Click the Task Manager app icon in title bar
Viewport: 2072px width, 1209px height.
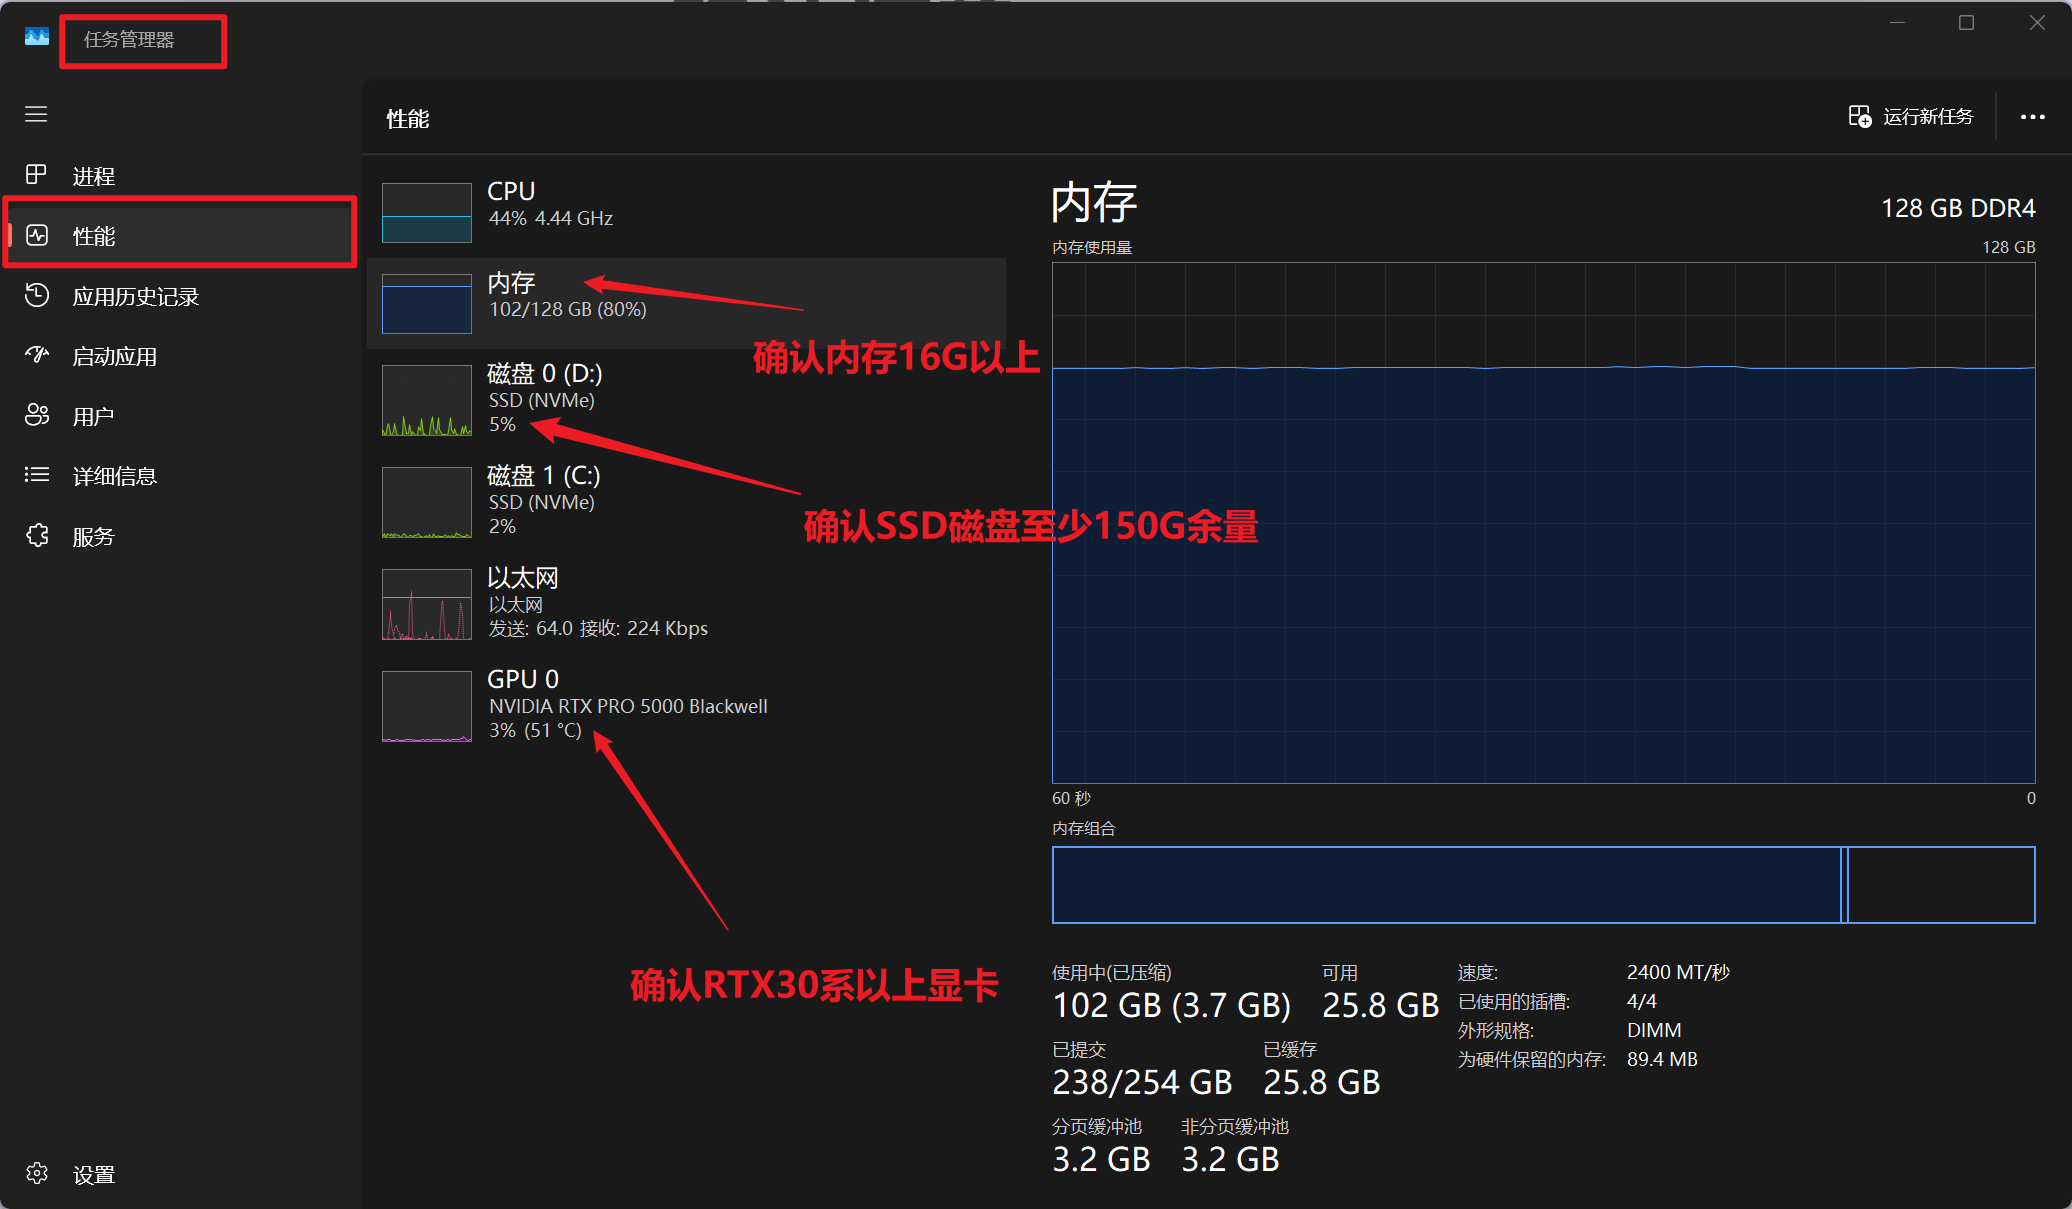pyautogui.click(x=36, y=37)
